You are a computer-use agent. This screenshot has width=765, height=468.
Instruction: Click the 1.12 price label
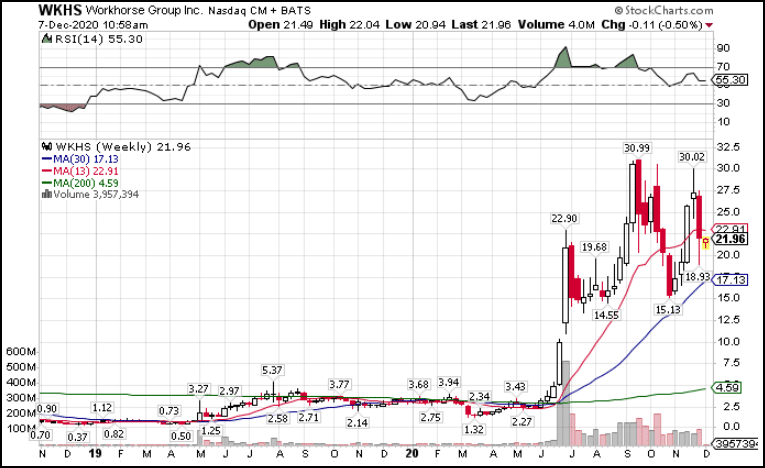tap(102, 407)
